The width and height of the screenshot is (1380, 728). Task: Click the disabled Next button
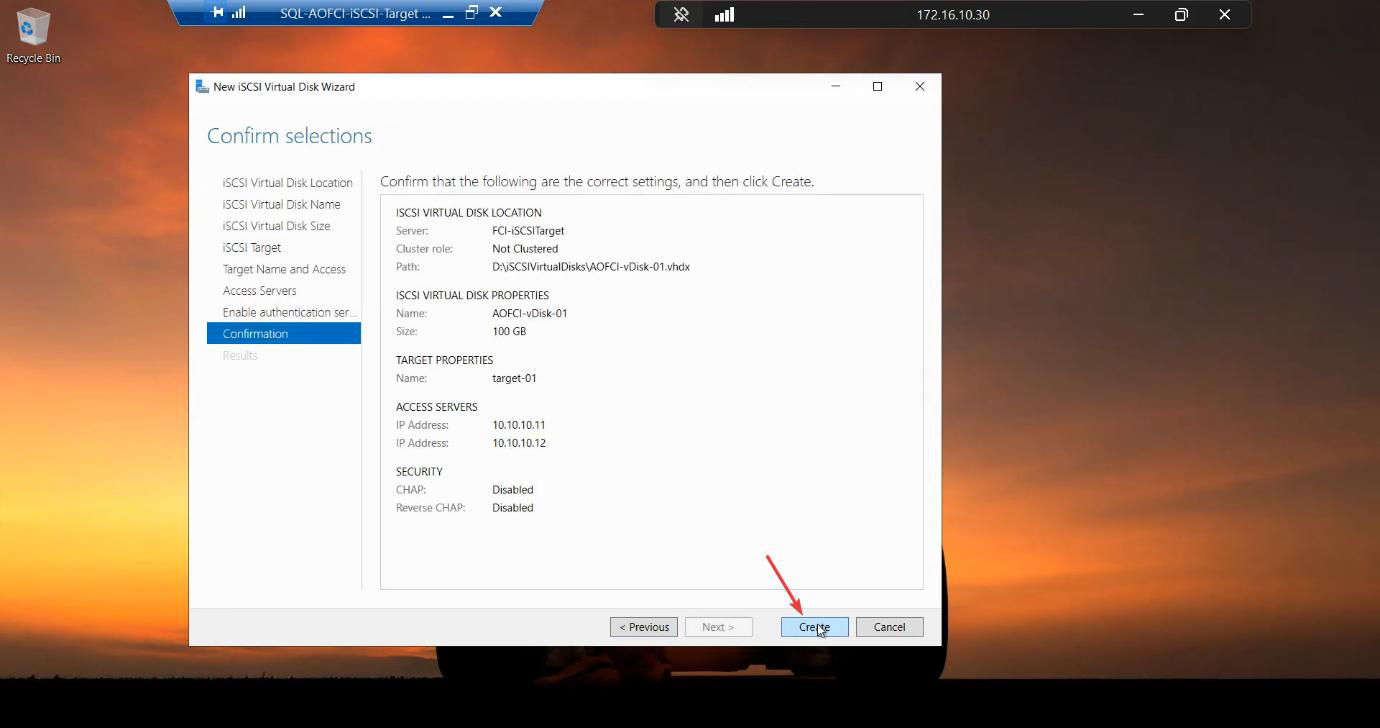point(718,627)
